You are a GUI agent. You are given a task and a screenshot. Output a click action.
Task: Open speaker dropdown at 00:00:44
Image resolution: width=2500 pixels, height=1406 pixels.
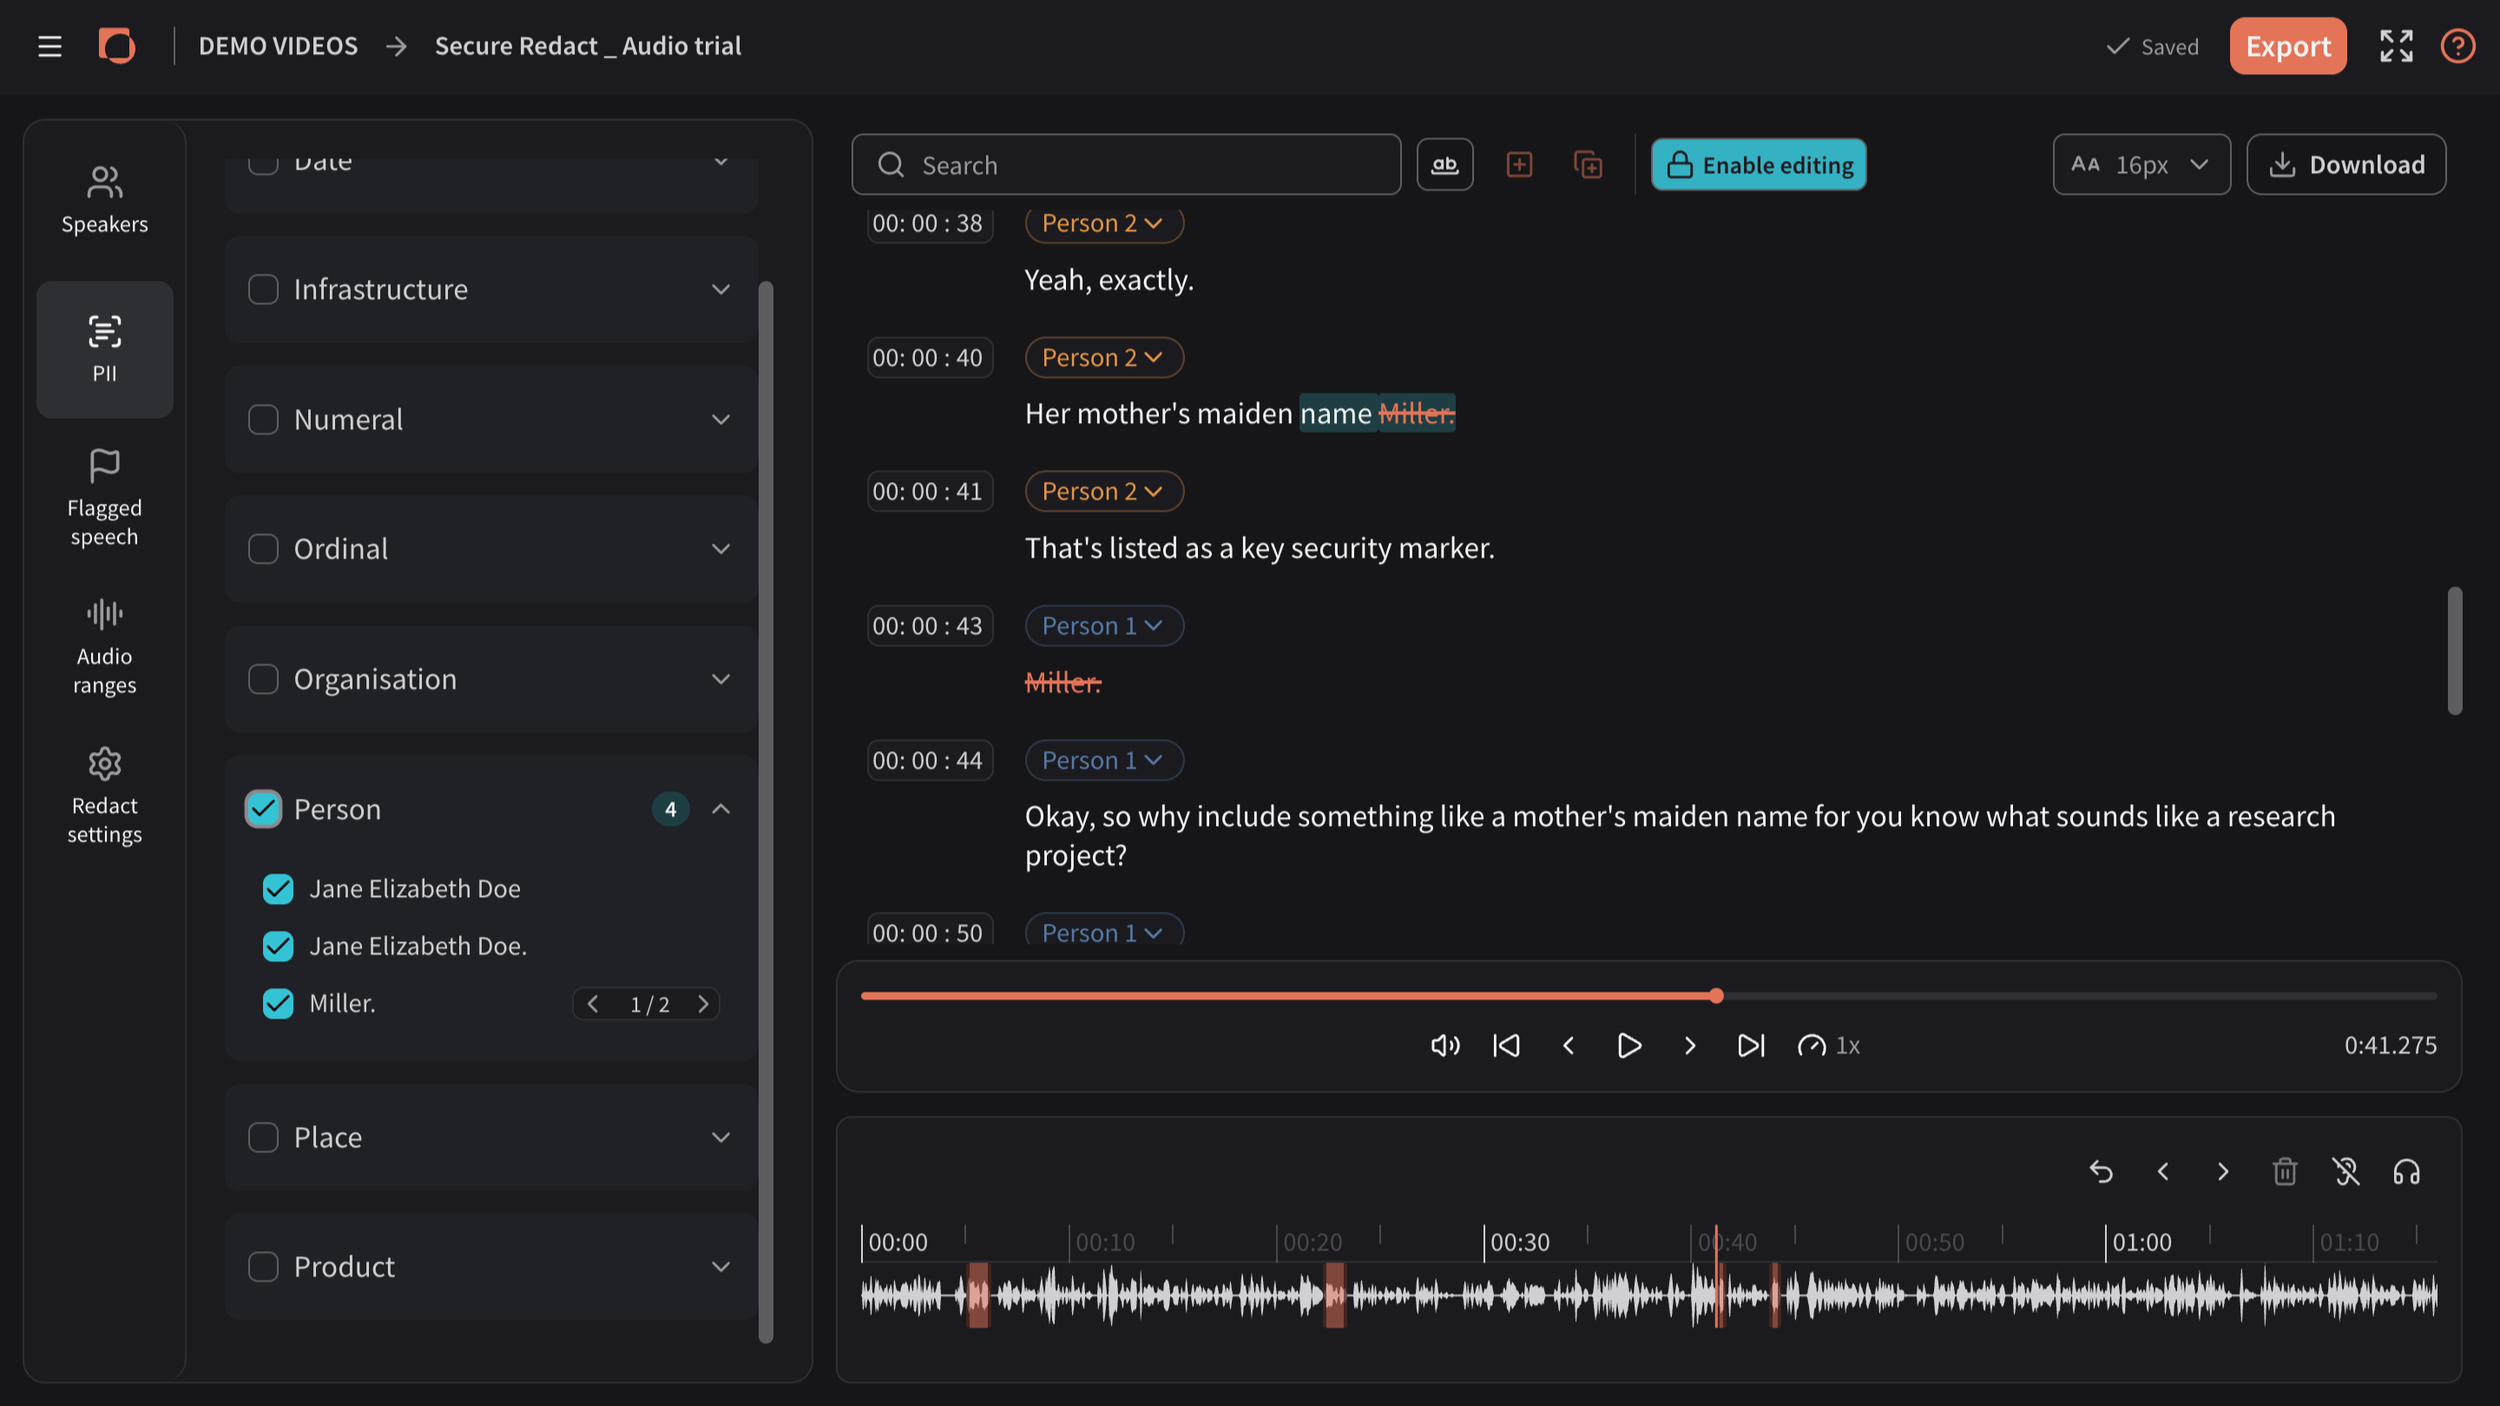pyautogui.click(x=1104, y=760)
